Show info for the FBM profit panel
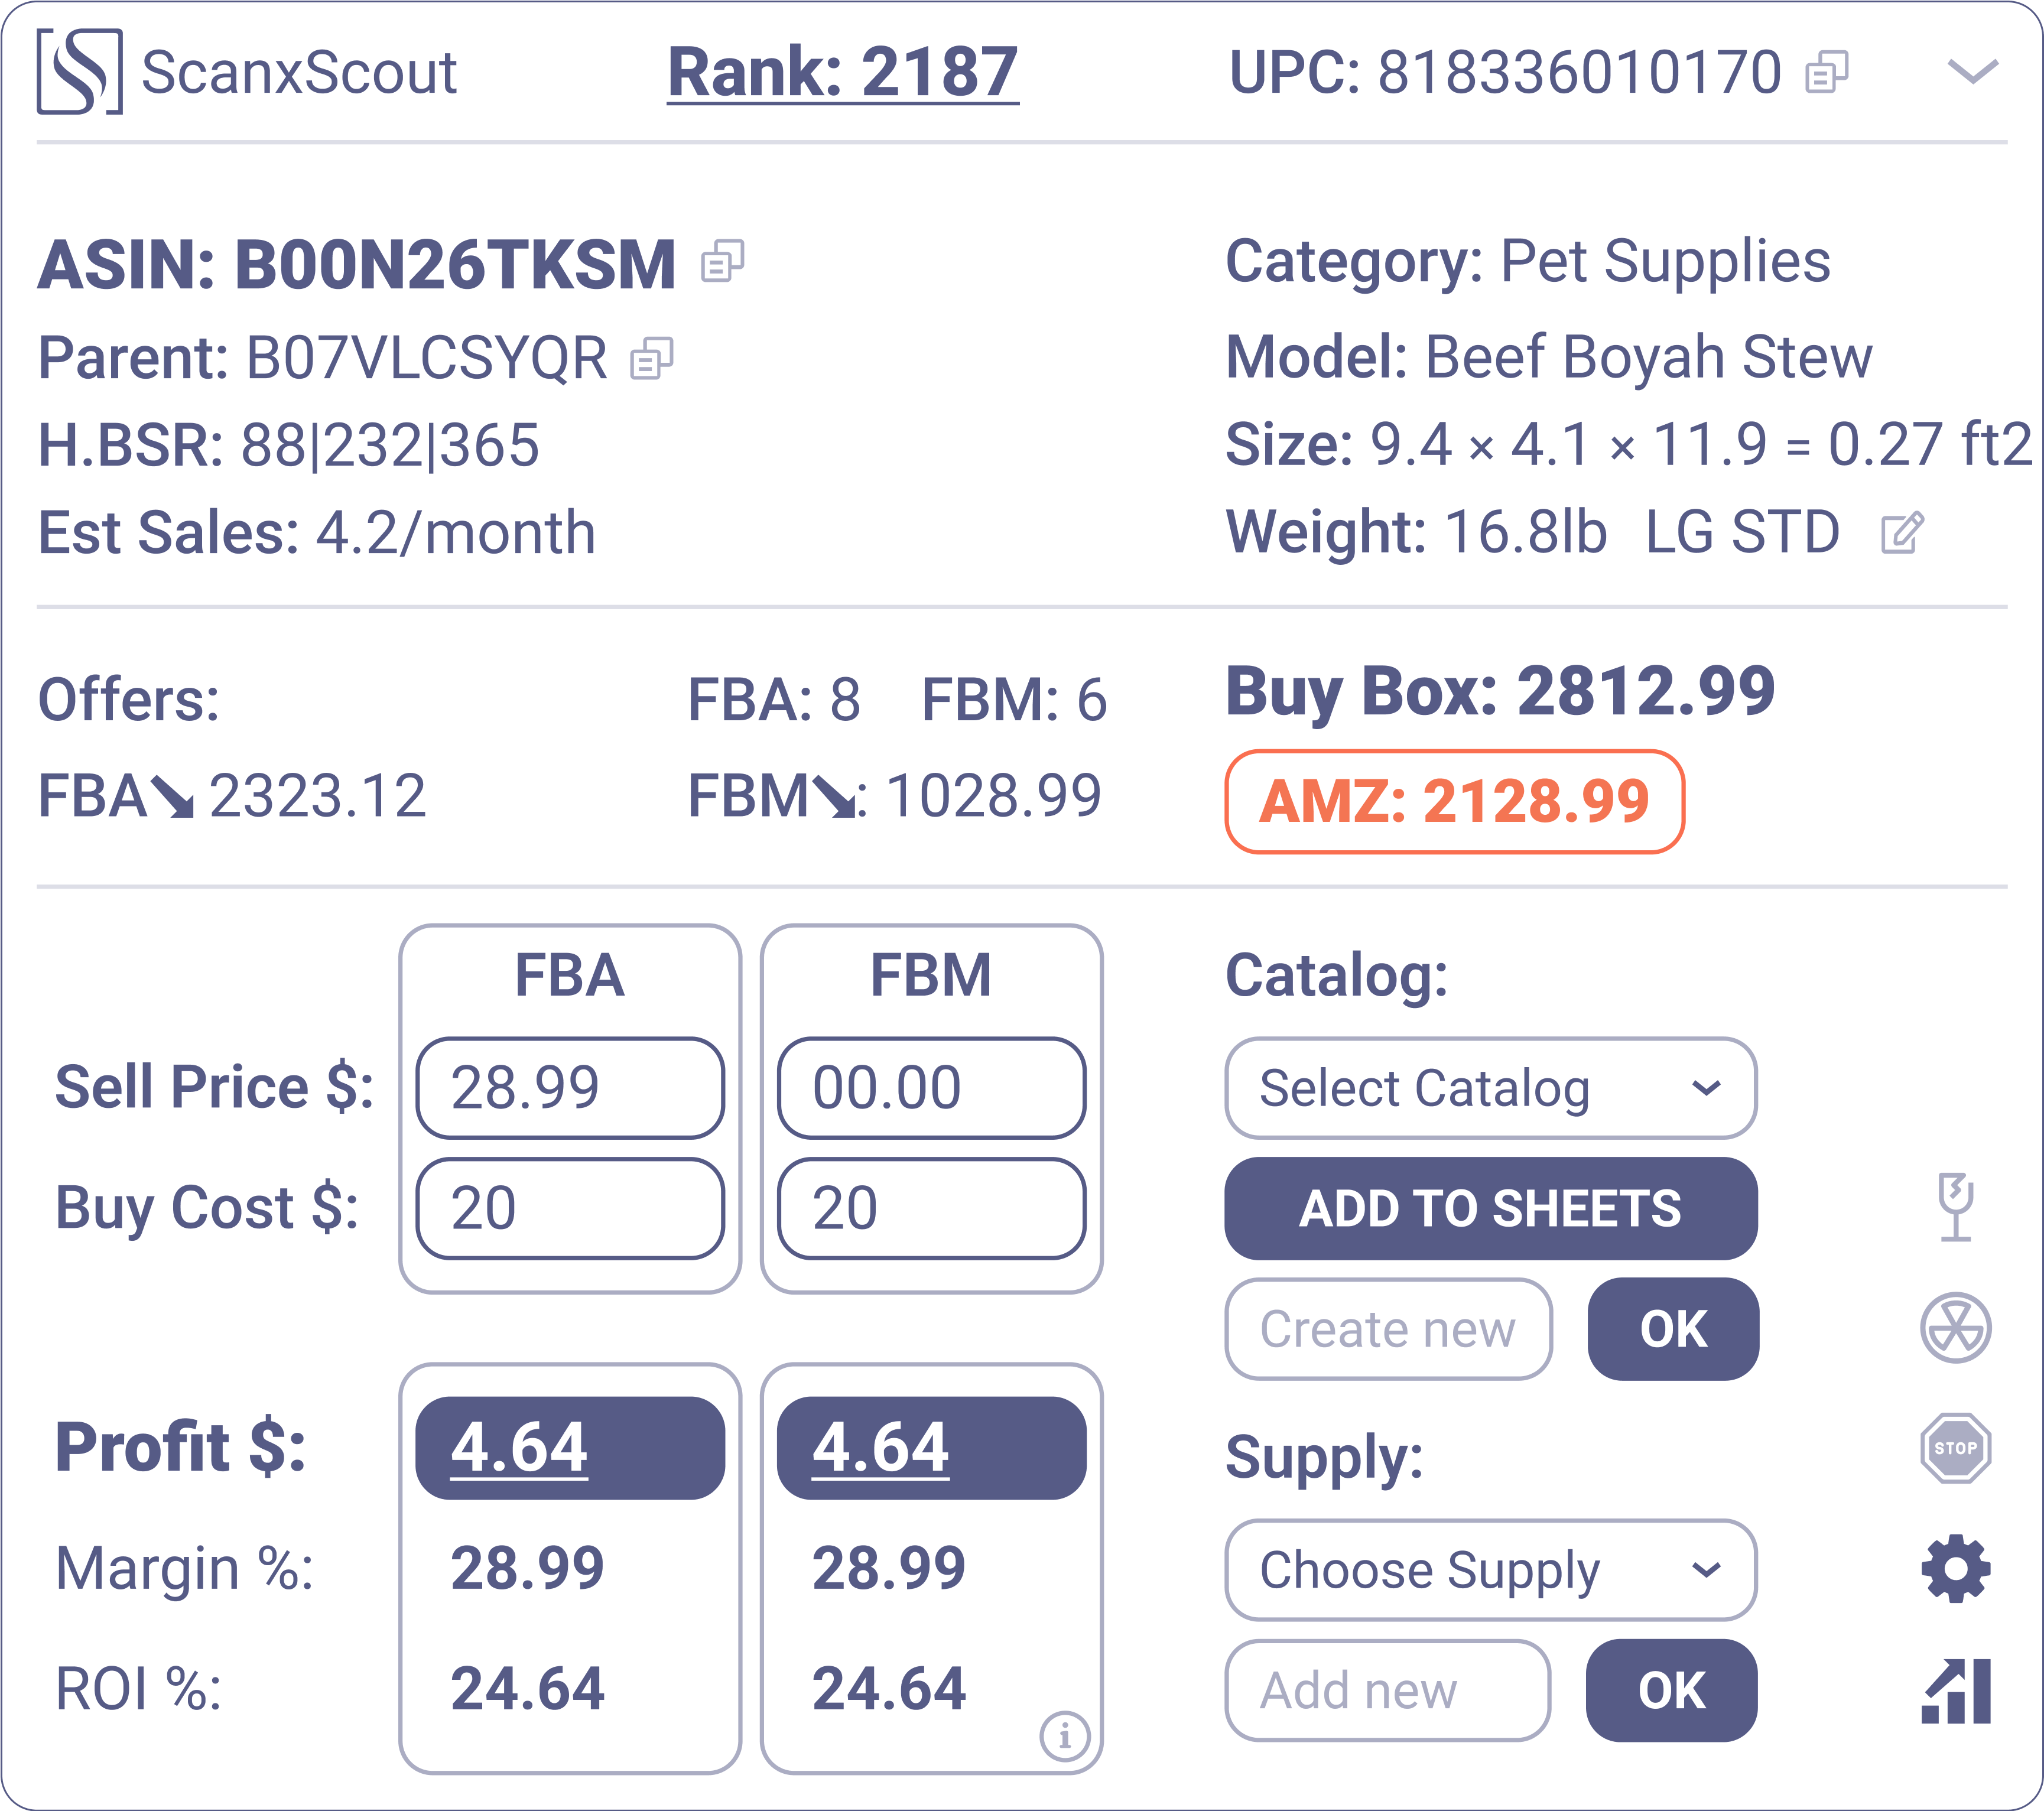 (x=1064, y=1736)
